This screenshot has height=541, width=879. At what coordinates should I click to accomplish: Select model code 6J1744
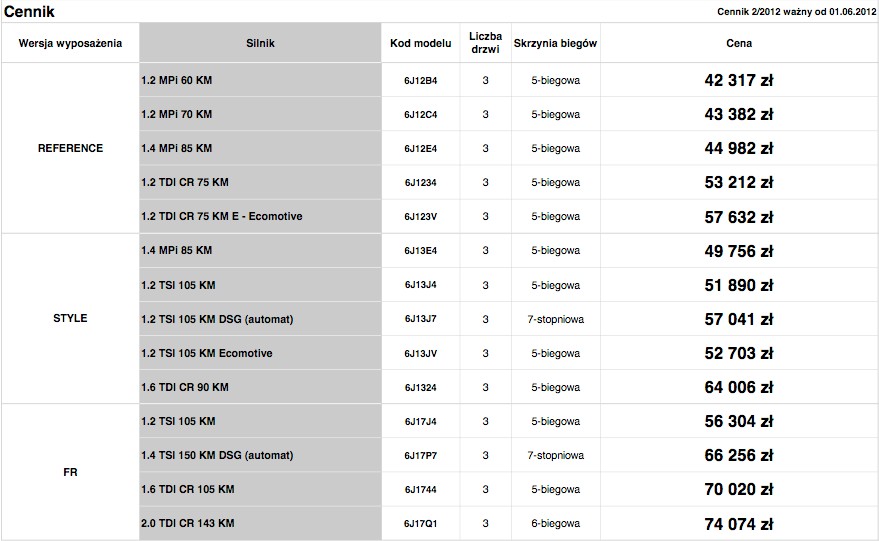(x=420, y=489)
